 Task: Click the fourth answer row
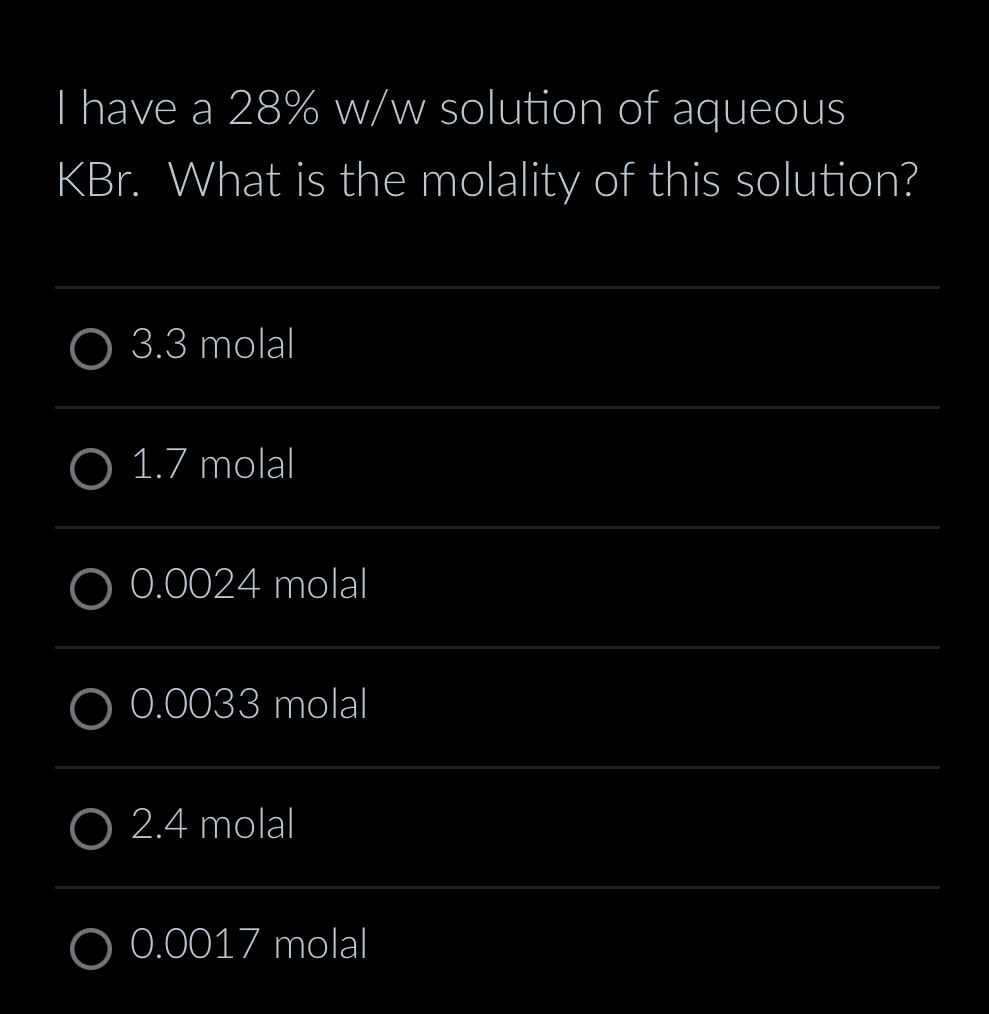point(494,707)
